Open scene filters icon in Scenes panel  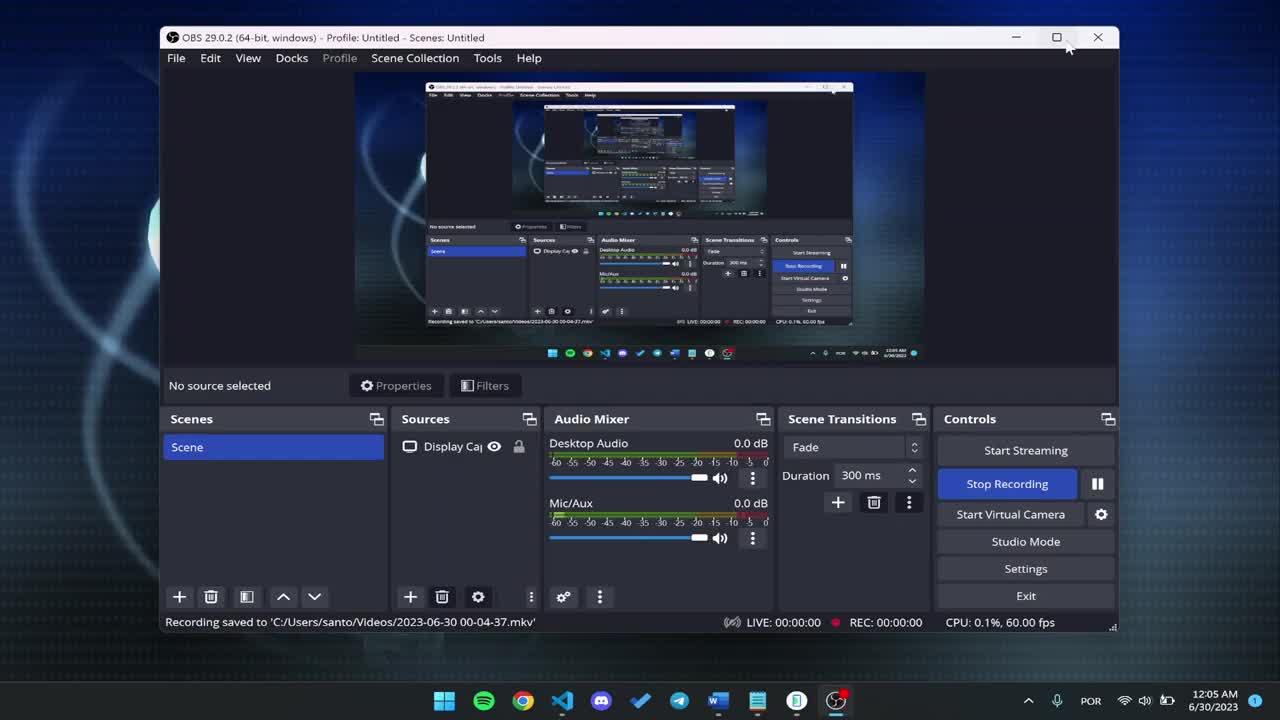point(246,597)
